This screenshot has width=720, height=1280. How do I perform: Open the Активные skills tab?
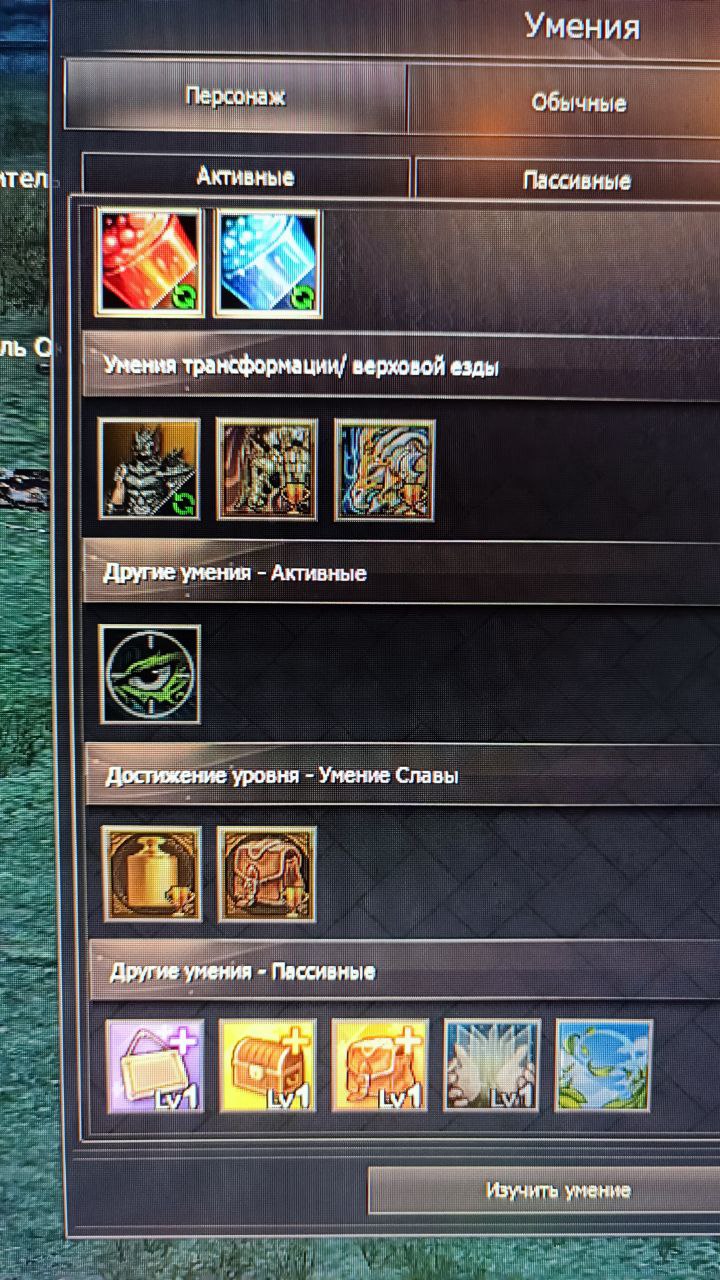point(246,176)
